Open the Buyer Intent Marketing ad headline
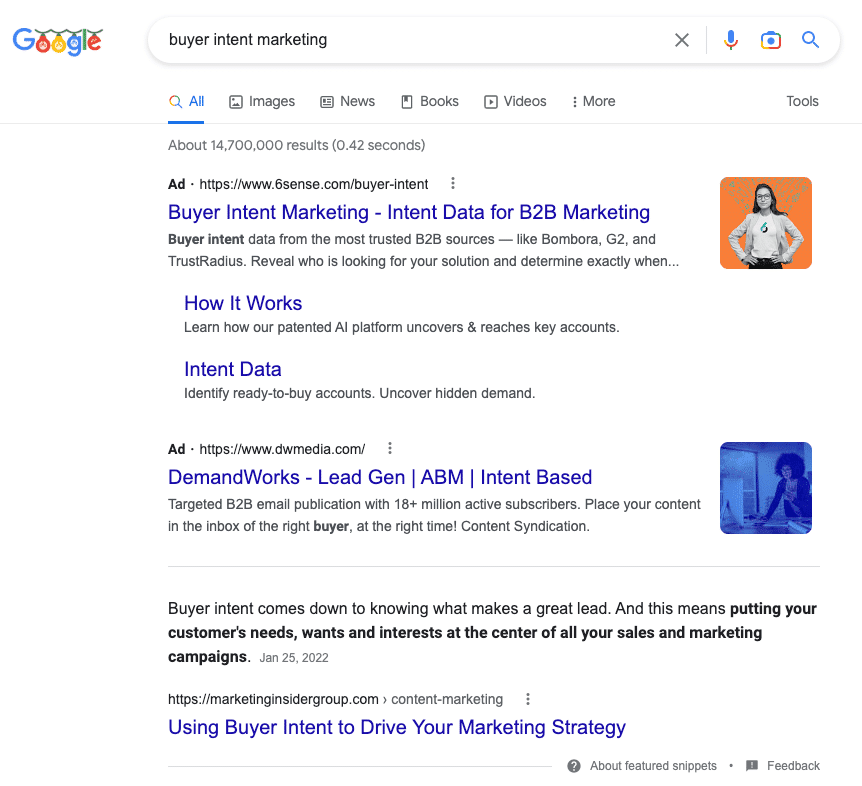Image resolution: width=862 pixels, height=786 pixels. pyautogui.click(x=409, y=212)
